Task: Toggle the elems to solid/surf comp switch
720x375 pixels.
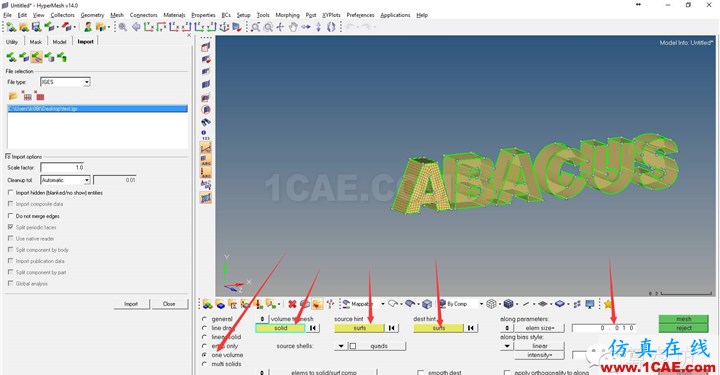Action: (x=262, y=372)
